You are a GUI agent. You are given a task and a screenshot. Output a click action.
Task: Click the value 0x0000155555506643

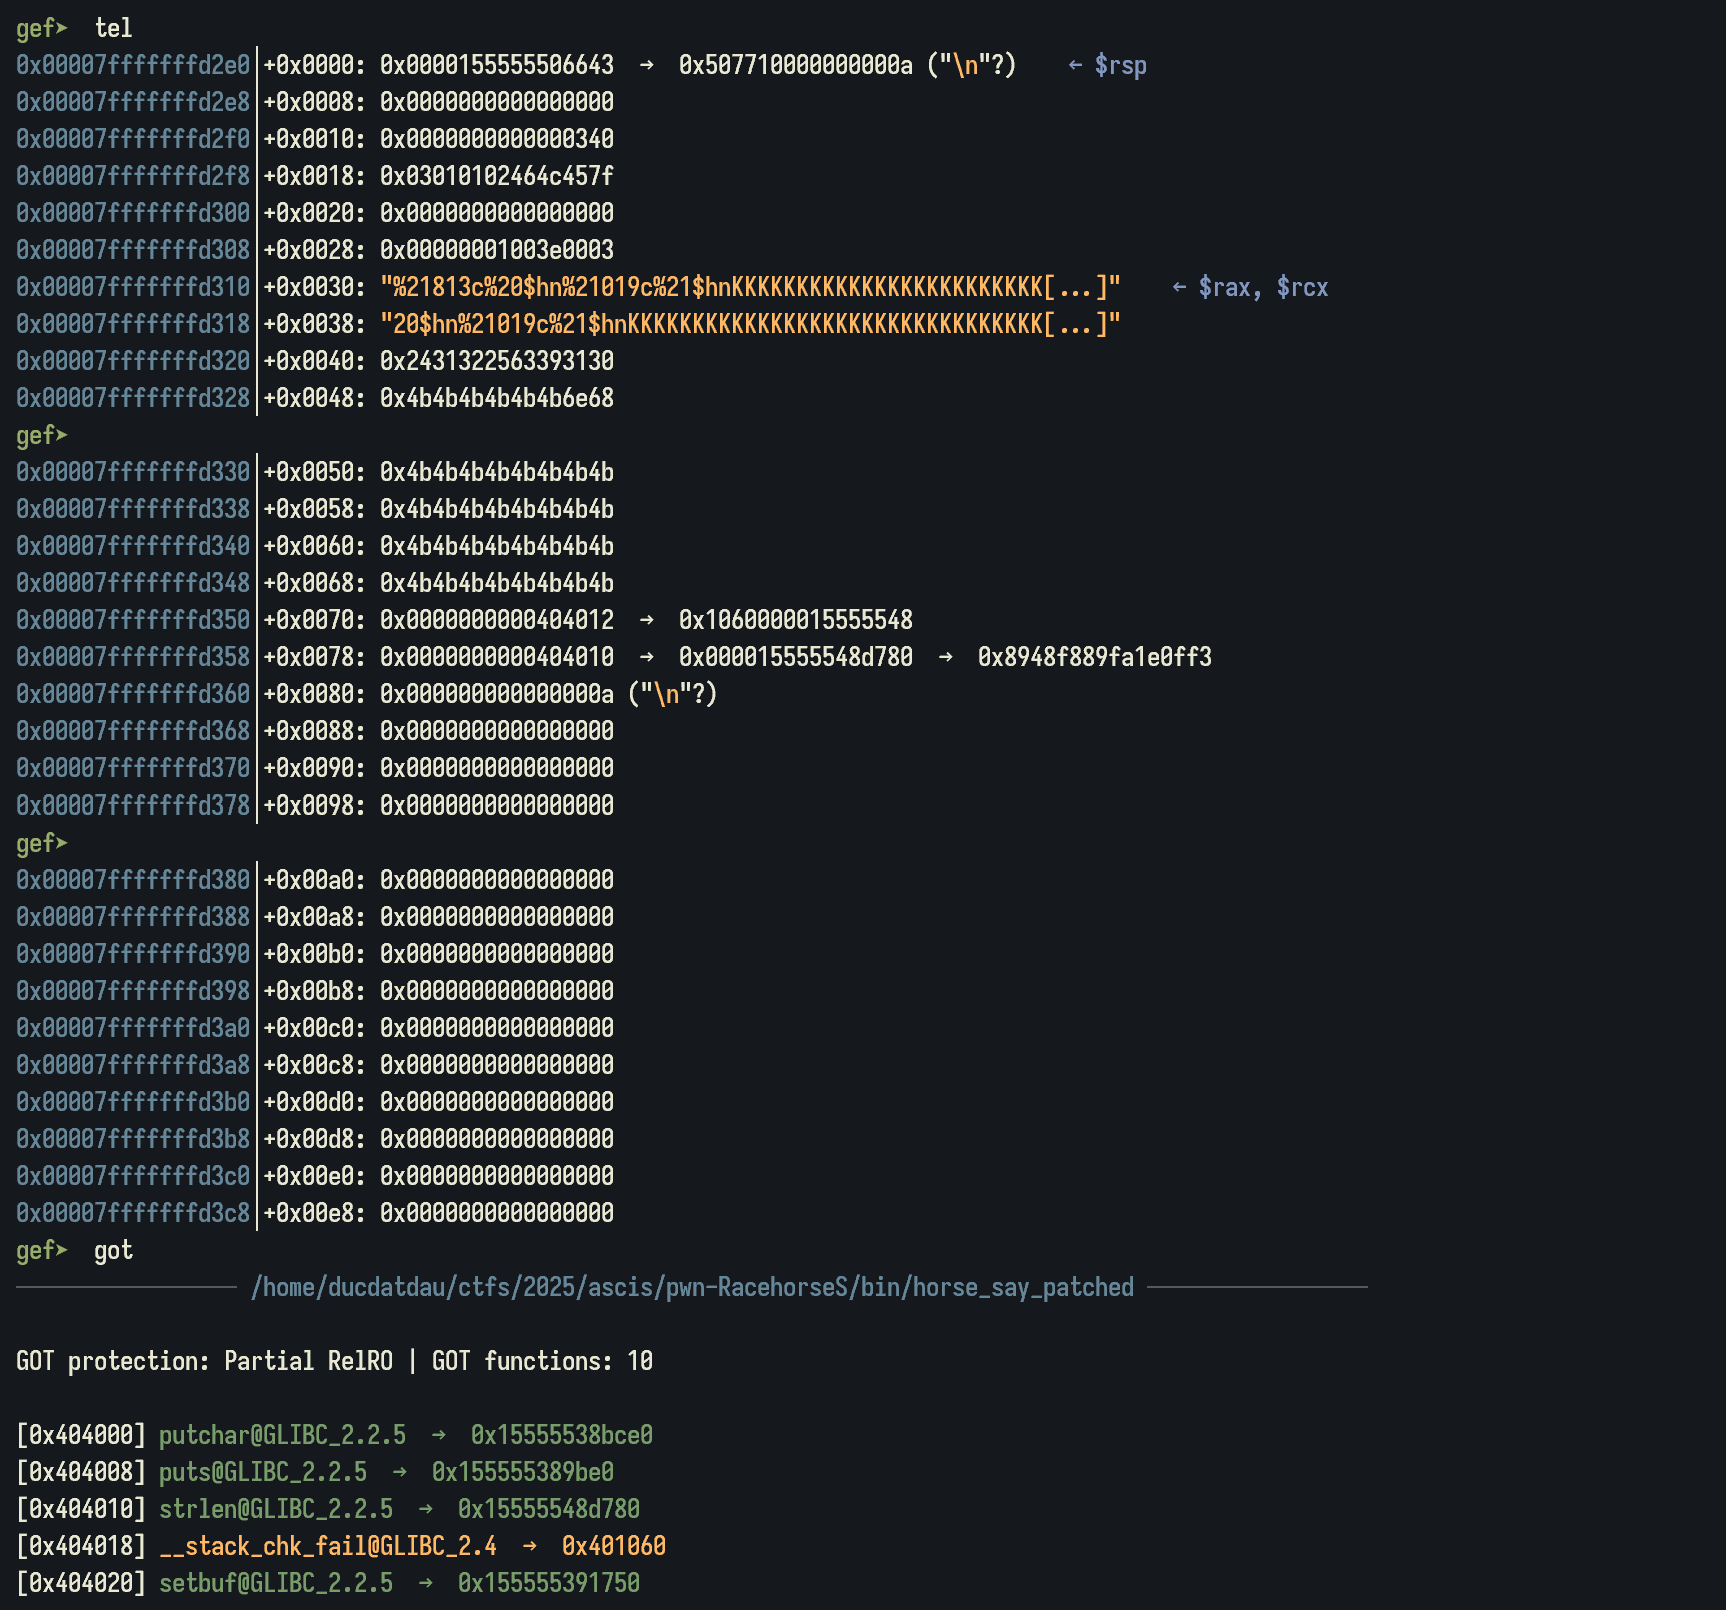497,66
